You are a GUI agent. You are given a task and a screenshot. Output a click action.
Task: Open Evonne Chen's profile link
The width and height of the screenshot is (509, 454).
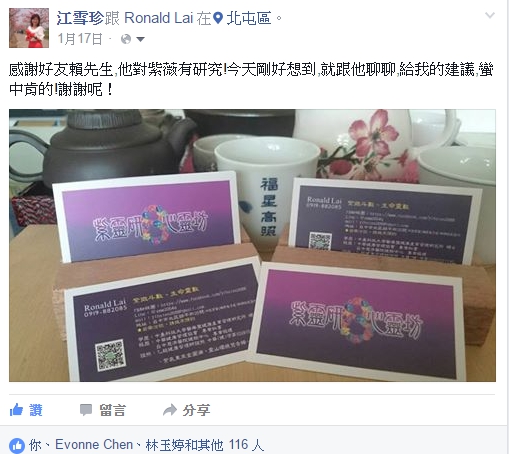point(94,445)
